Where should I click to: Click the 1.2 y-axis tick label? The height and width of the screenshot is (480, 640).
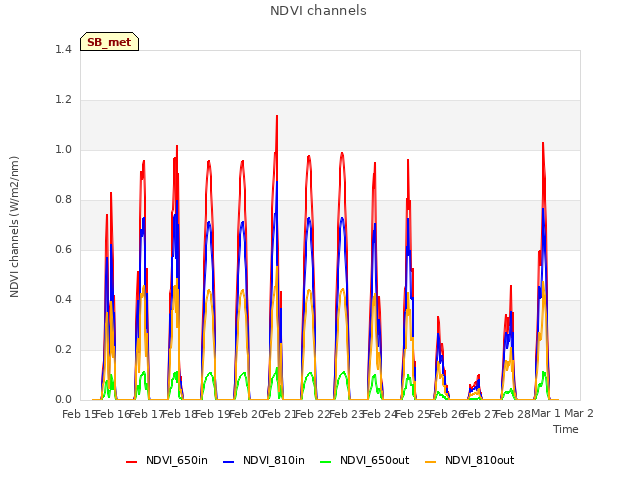(x=63, y=100)
